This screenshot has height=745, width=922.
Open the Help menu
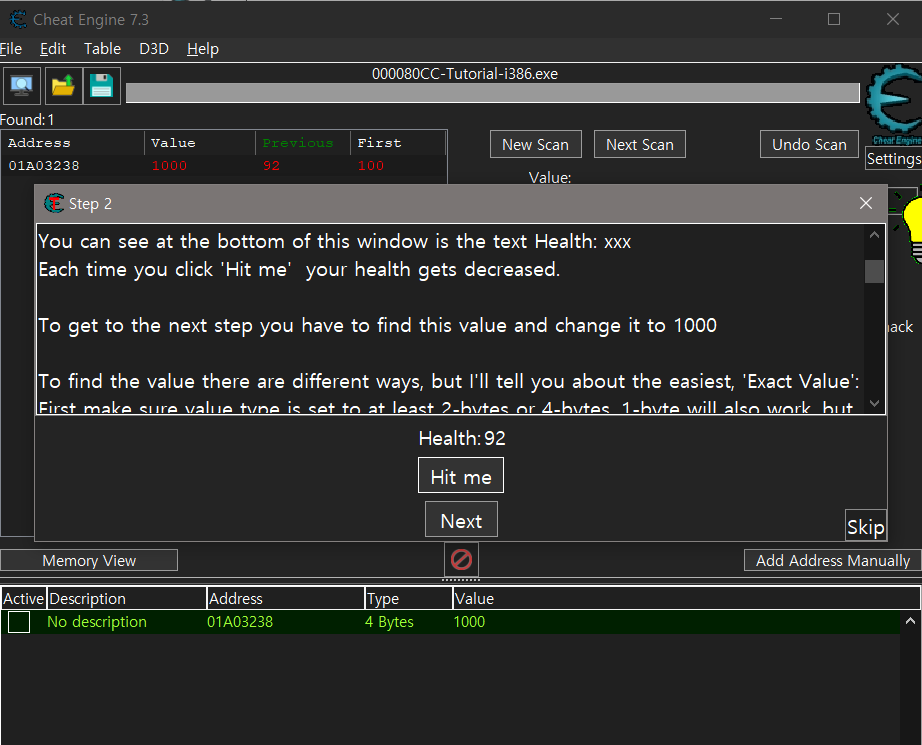[203, 49]
